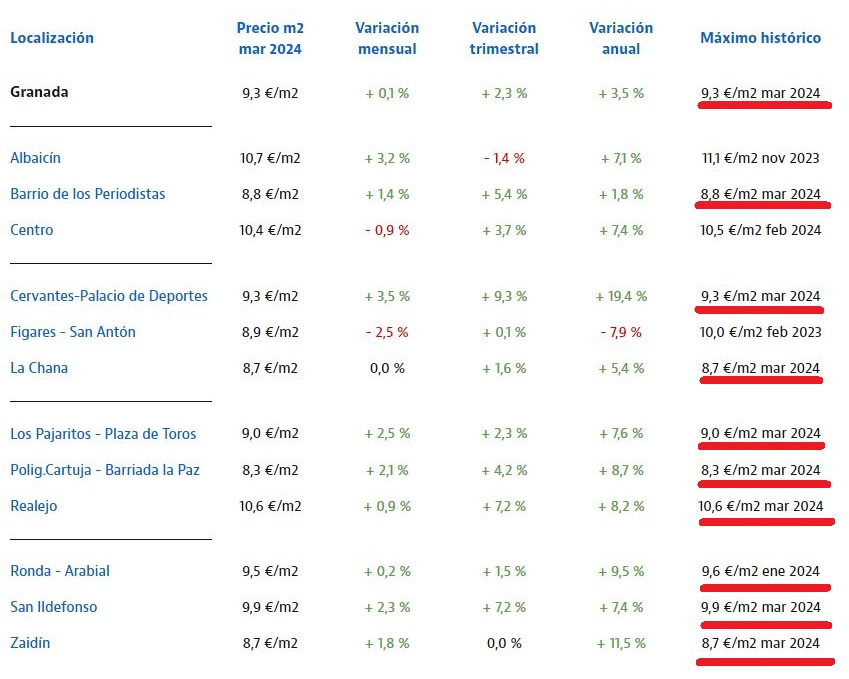The width and height of the screenshot is (849, 679).
Task: Open the Centro neighborhood link
Action: (x=32, y=230)
